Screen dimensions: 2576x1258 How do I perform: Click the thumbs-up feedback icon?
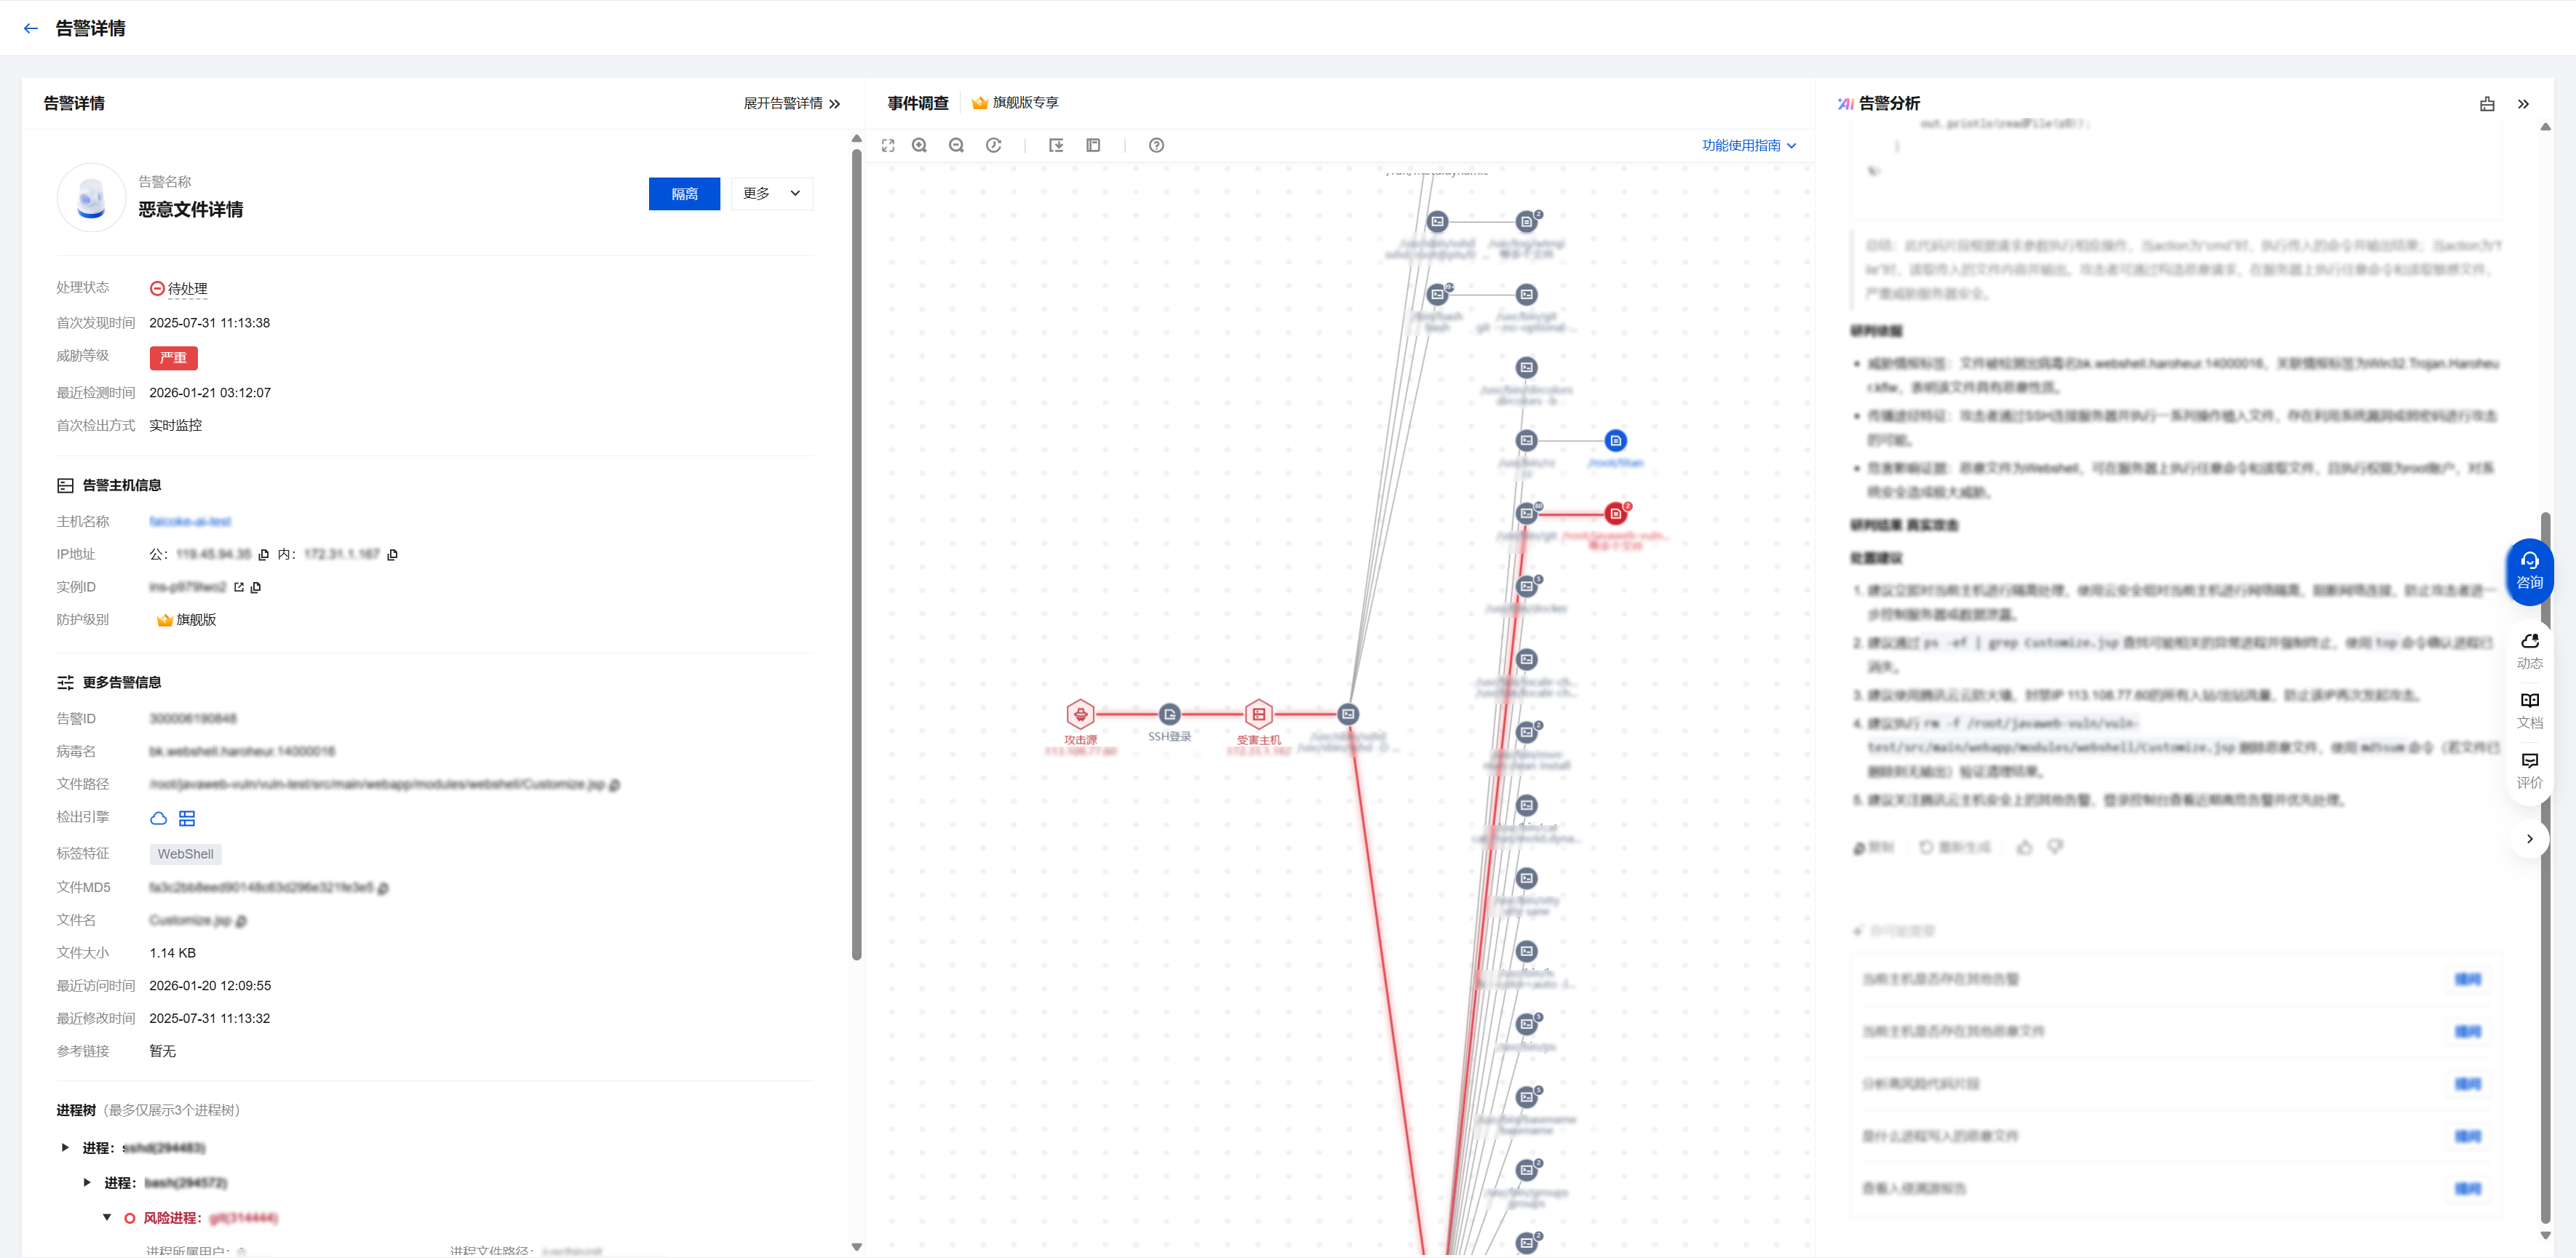pyautogui.click(x=2024, y=848)
